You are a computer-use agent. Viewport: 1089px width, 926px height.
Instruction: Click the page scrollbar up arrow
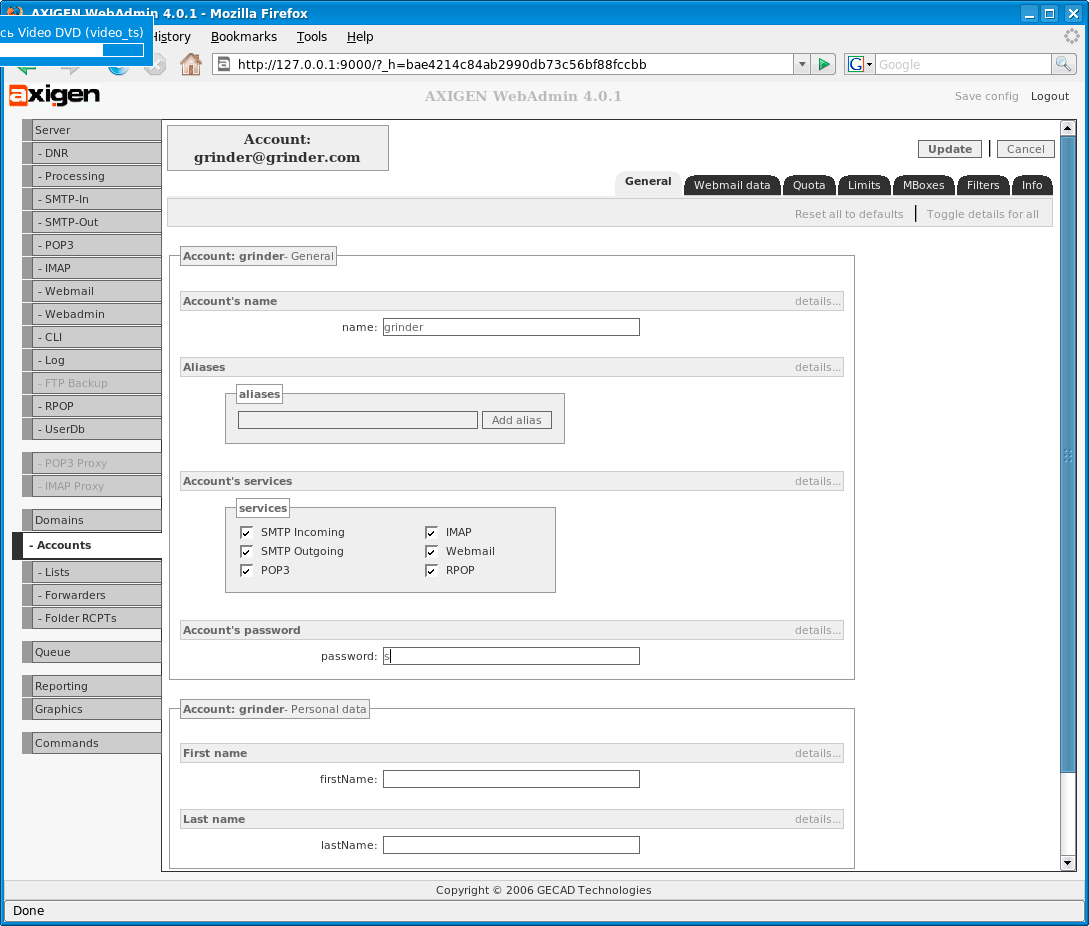click(x=1067, y=128)
